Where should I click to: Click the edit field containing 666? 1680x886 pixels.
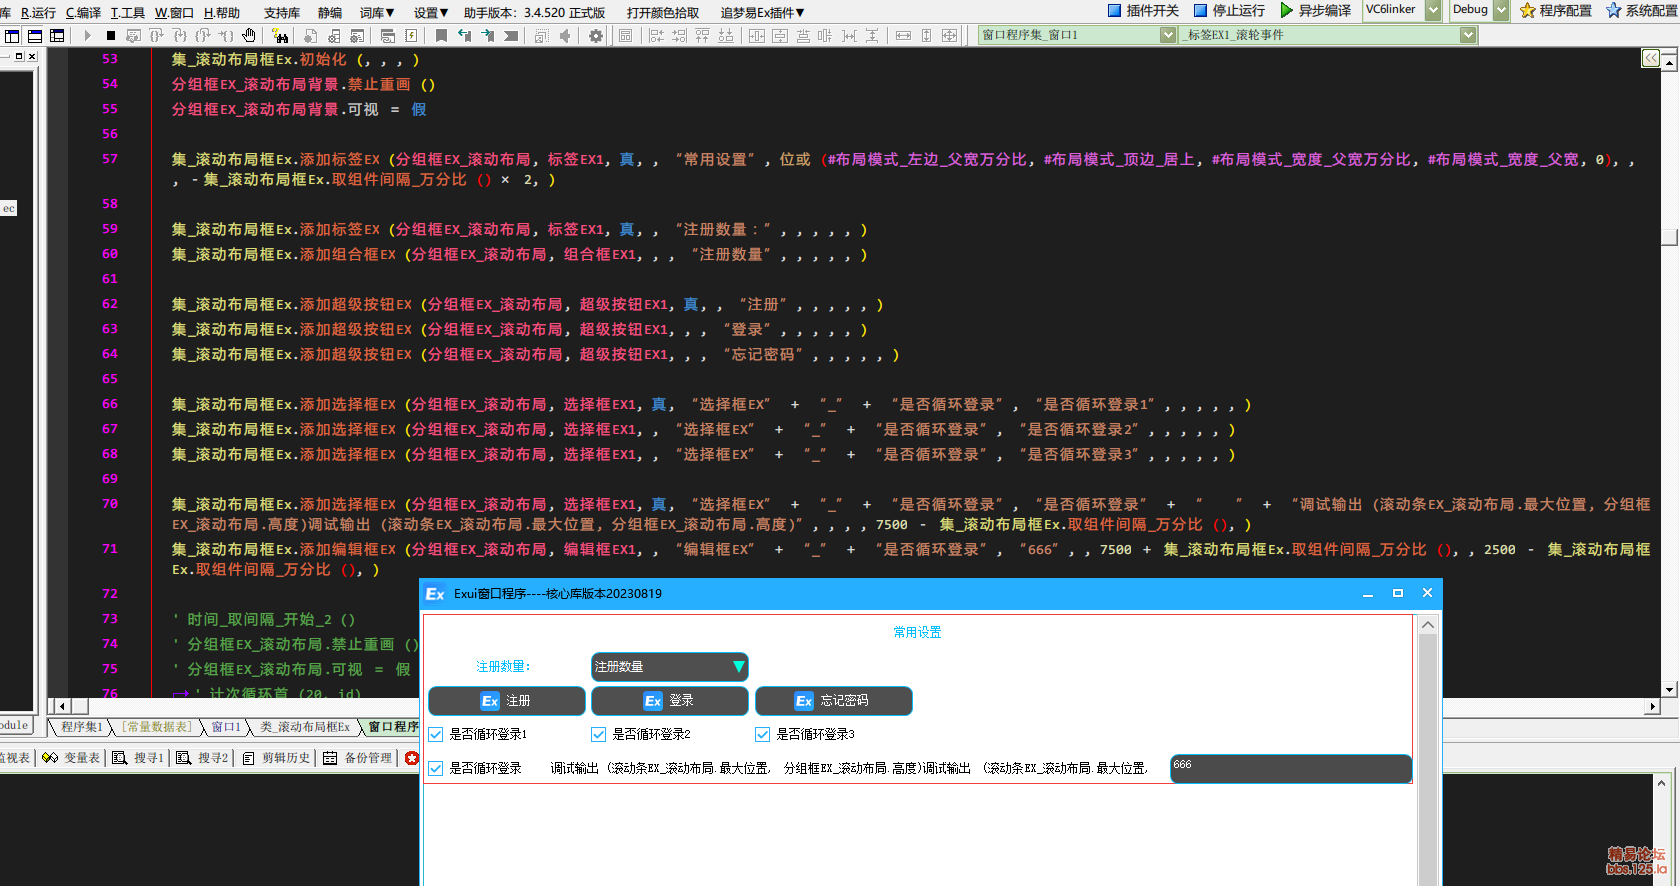(1290, 769)
